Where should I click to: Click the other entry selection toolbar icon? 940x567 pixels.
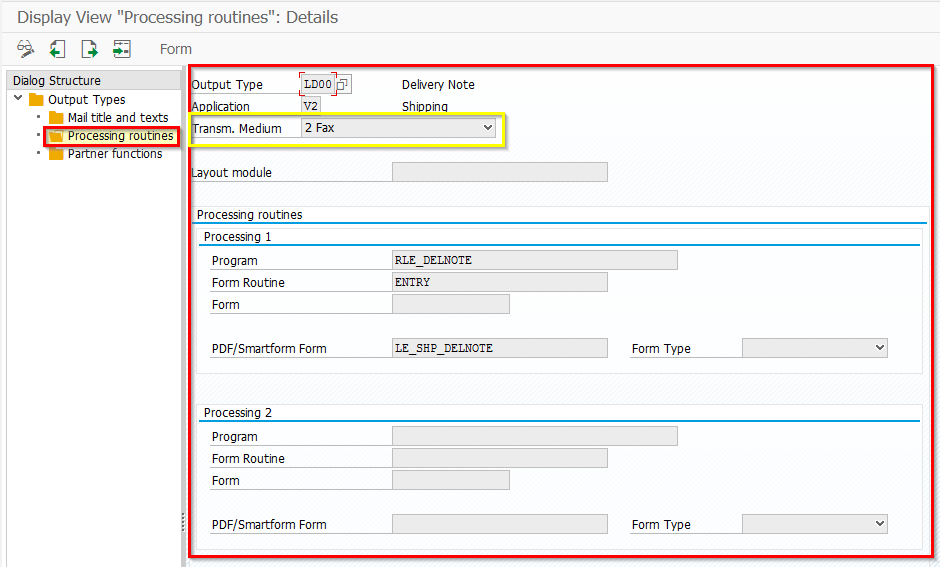pos(122,49)
